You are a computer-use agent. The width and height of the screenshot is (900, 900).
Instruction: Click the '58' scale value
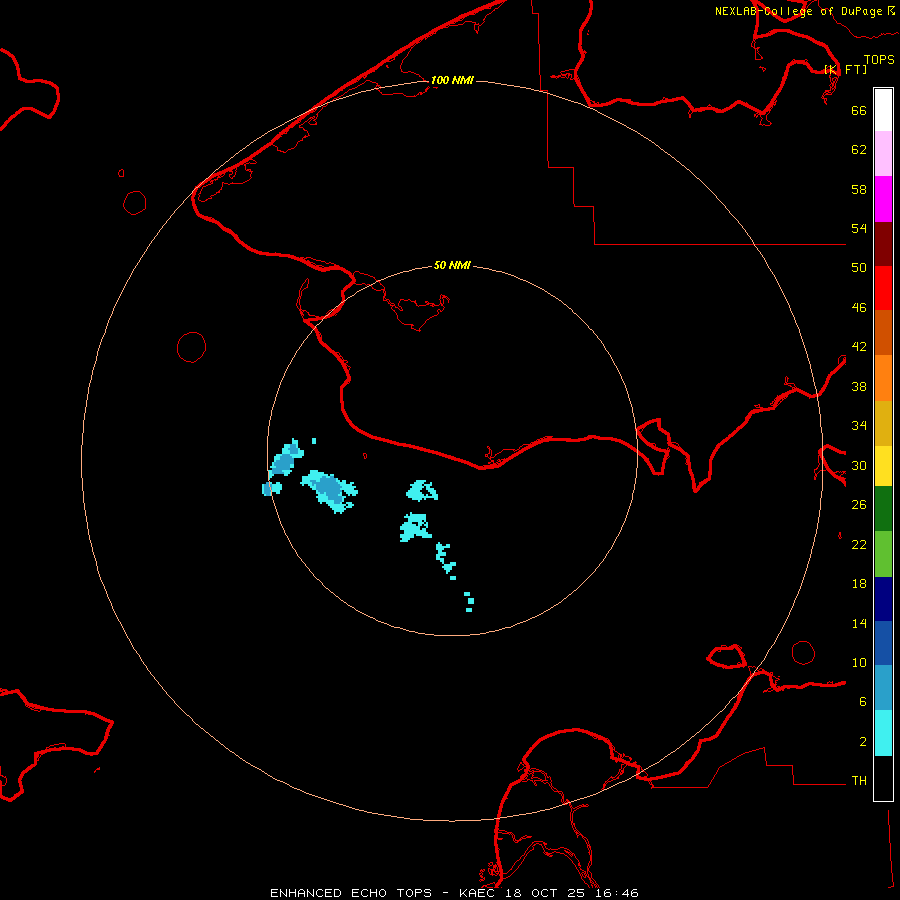tap(859, 189)
